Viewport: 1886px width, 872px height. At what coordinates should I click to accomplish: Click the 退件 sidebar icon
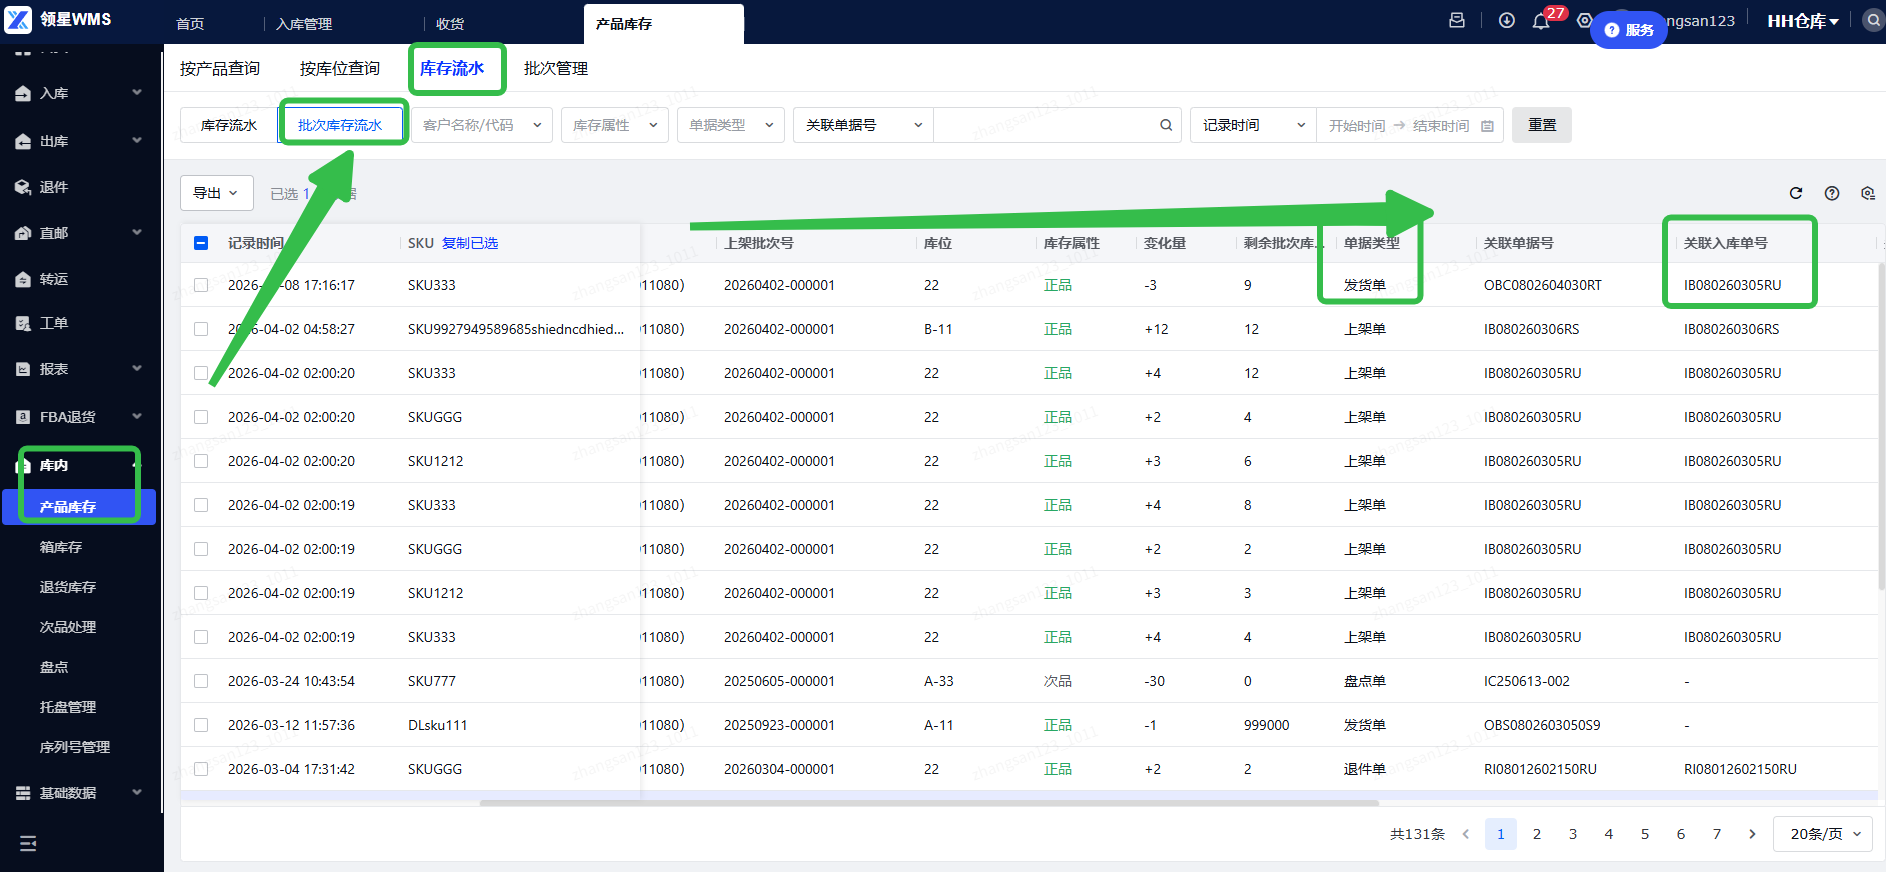click(23, 187)
